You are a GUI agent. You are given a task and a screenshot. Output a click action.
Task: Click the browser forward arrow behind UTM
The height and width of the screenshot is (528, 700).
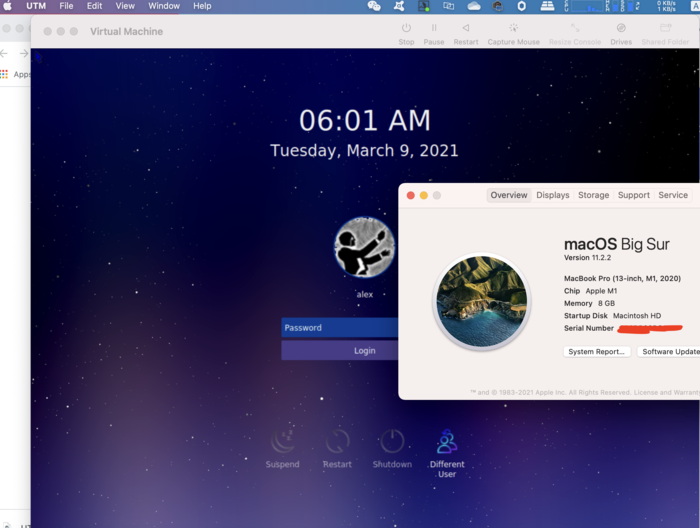(24, 54)
